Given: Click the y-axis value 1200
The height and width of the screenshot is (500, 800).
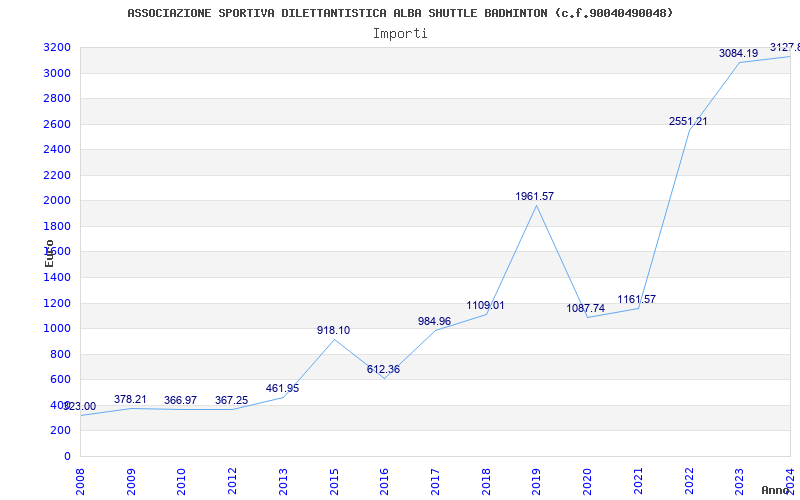Looking at the screenshot, I should (57, 303).
